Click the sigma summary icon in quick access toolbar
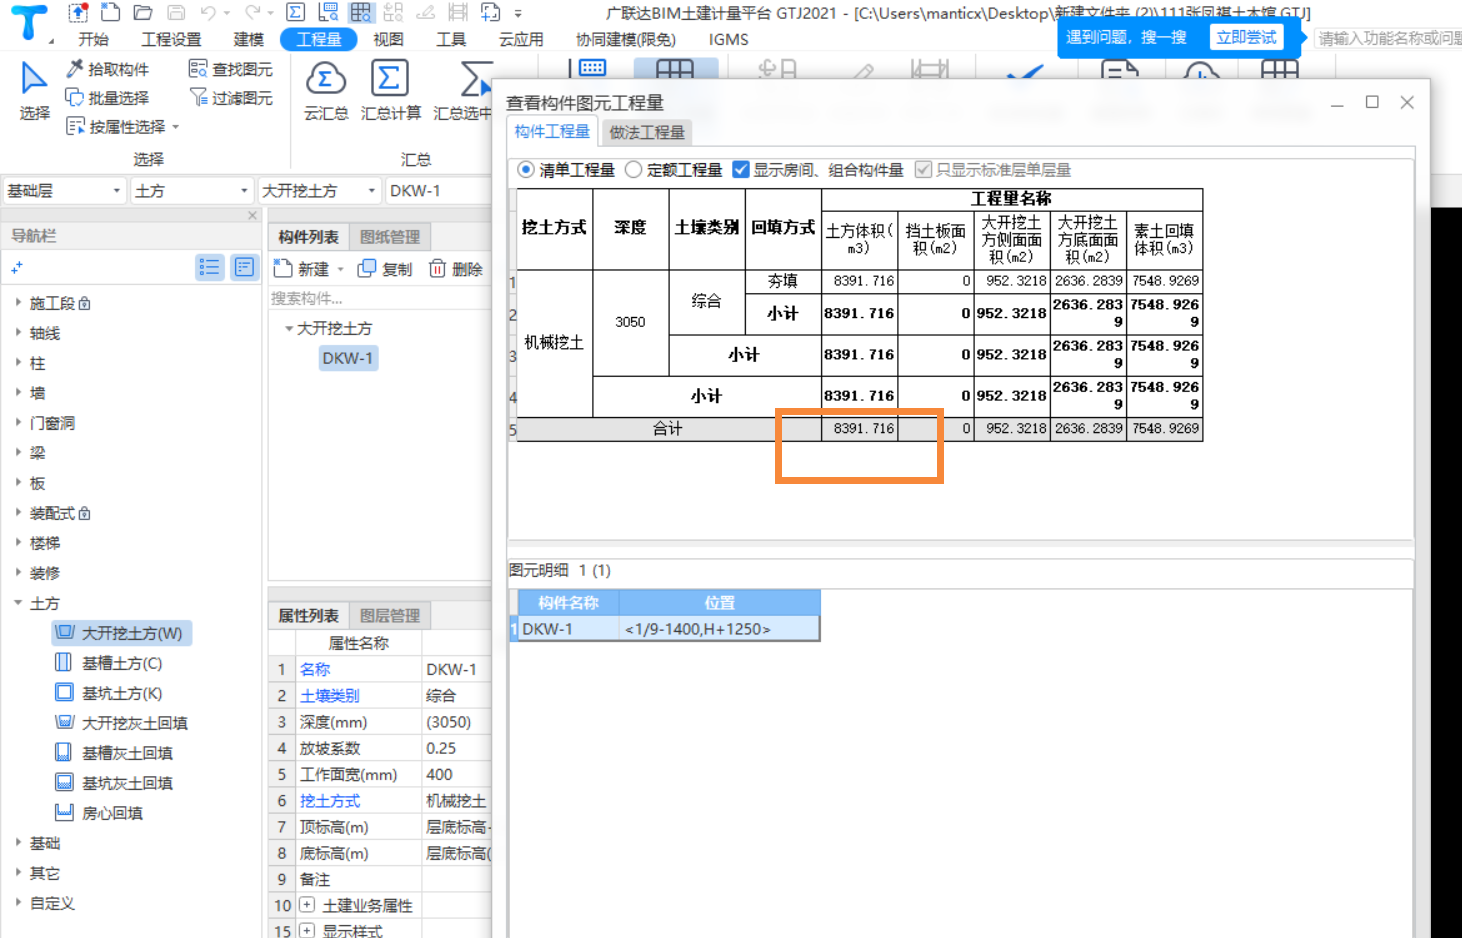Viewport: 1462px width, 938px height. [x=295, y=12]
